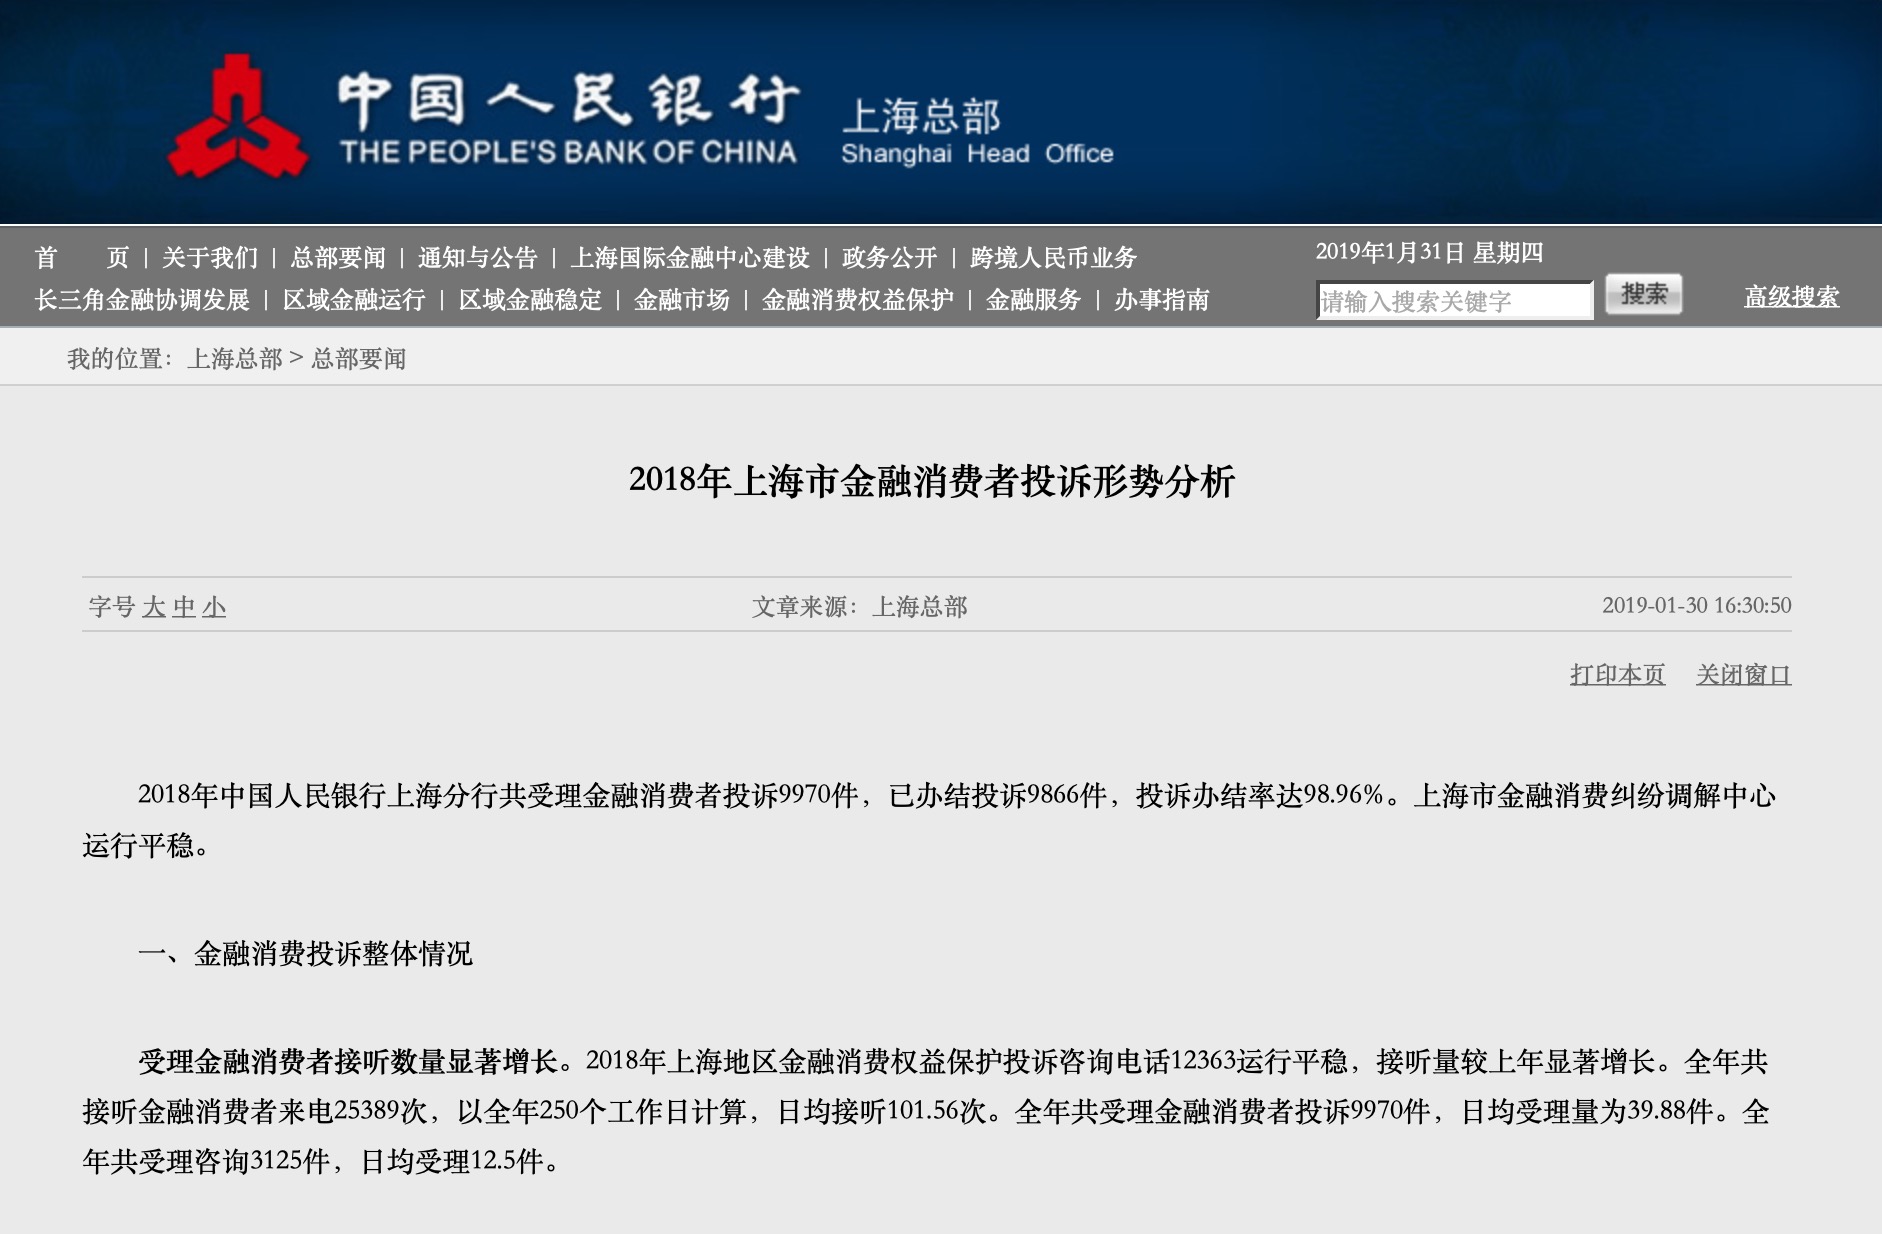Viewport: 1882px width, 1234px height.
Task: Set font size to 中 (medium)
Action: [x=184, y=607]
